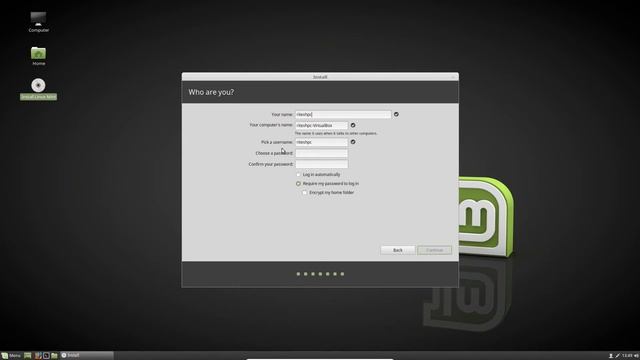This screenshot has height=360, width=640.
Task: Open the Home folder desktop icon
Action: click(x=38, y=56)
